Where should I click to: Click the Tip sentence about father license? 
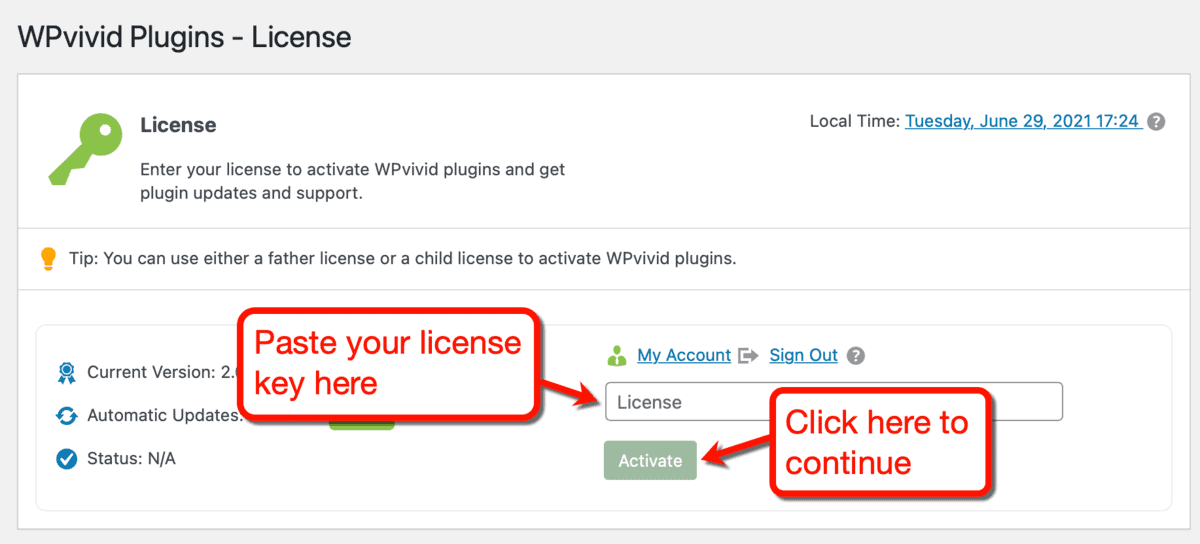pyautogui.click(x=402, y=258)
